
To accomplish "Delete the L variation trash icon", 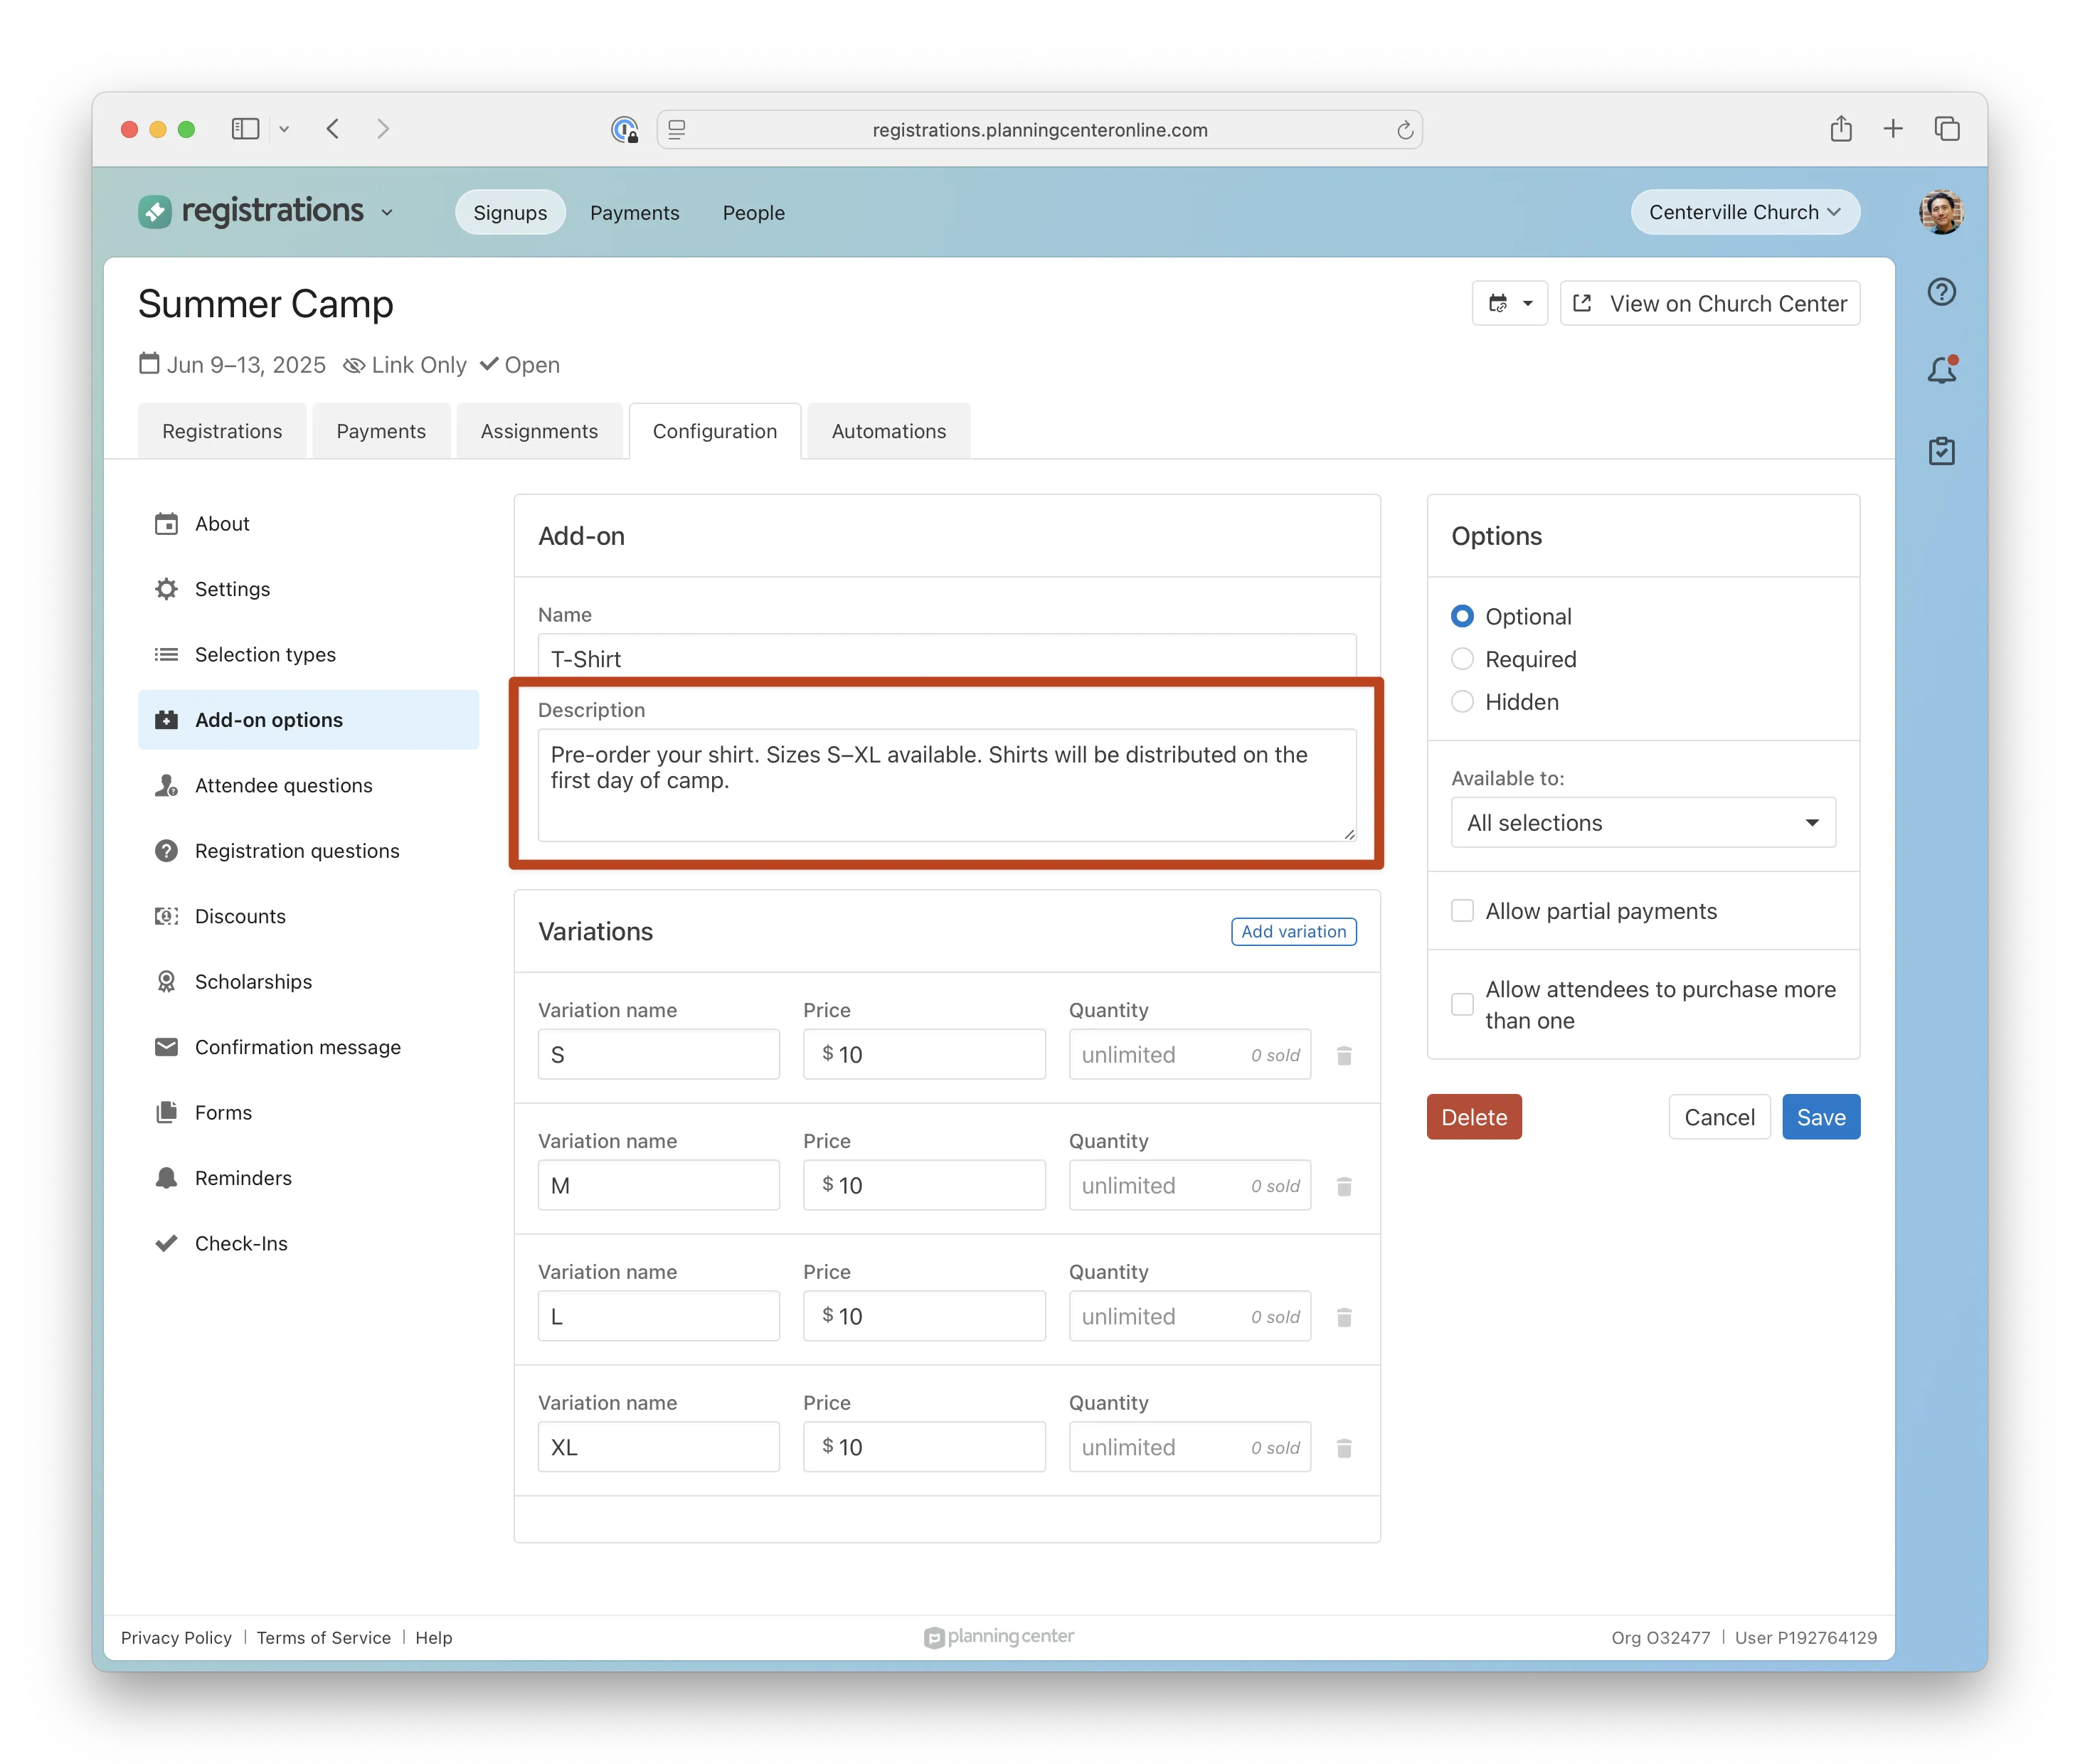I will [x=1344, y=1317].
